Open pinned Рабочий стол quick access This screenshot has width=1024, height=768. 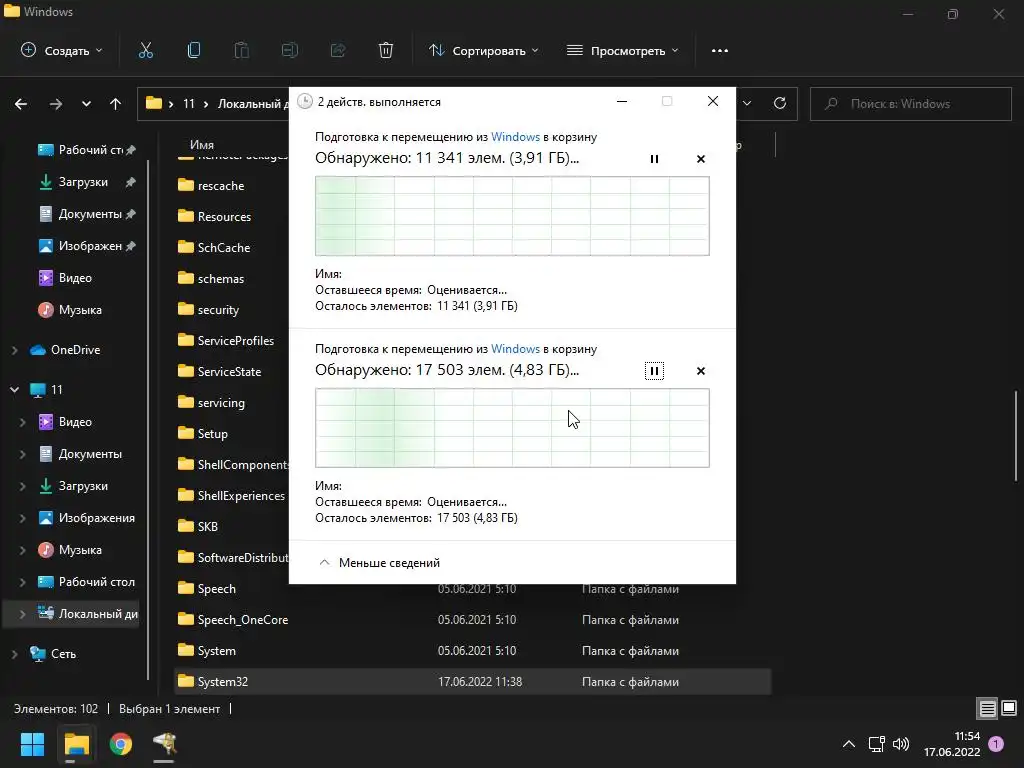[86, 150]
